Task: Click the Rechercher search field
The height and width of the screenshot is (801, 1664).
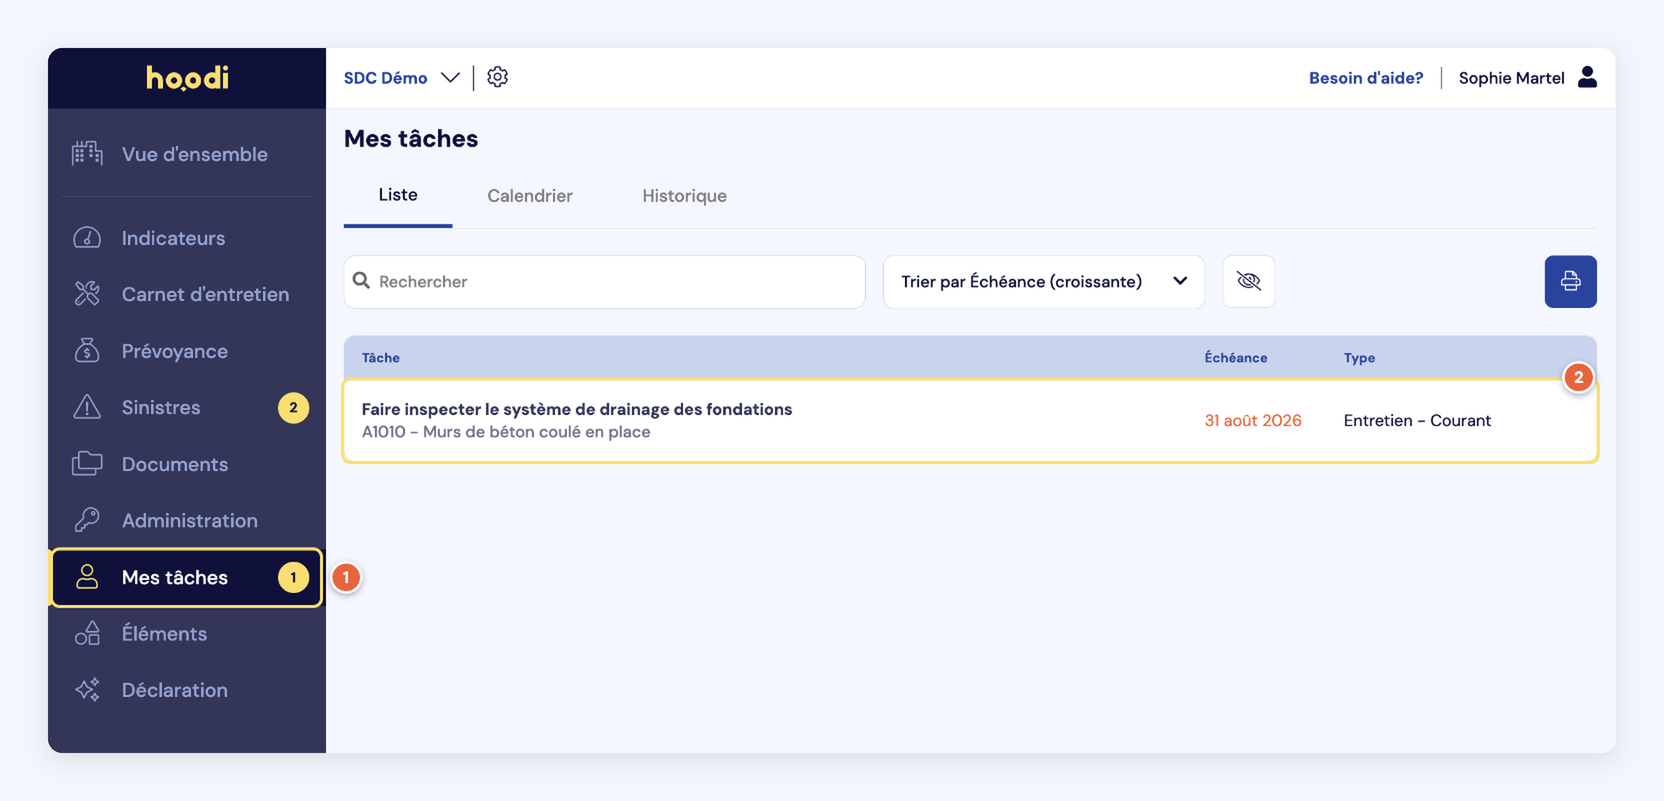Action: click(604, 281)
